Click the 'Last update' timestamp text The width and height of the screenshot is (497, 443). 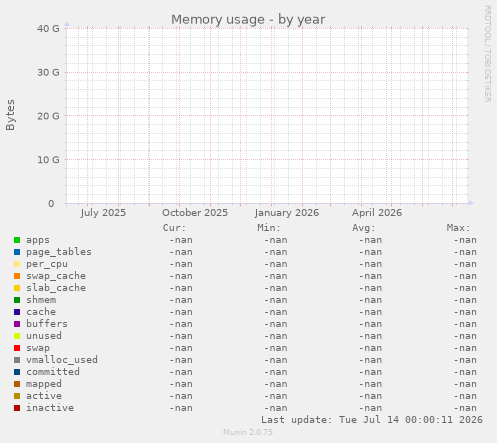coord(372,420)
